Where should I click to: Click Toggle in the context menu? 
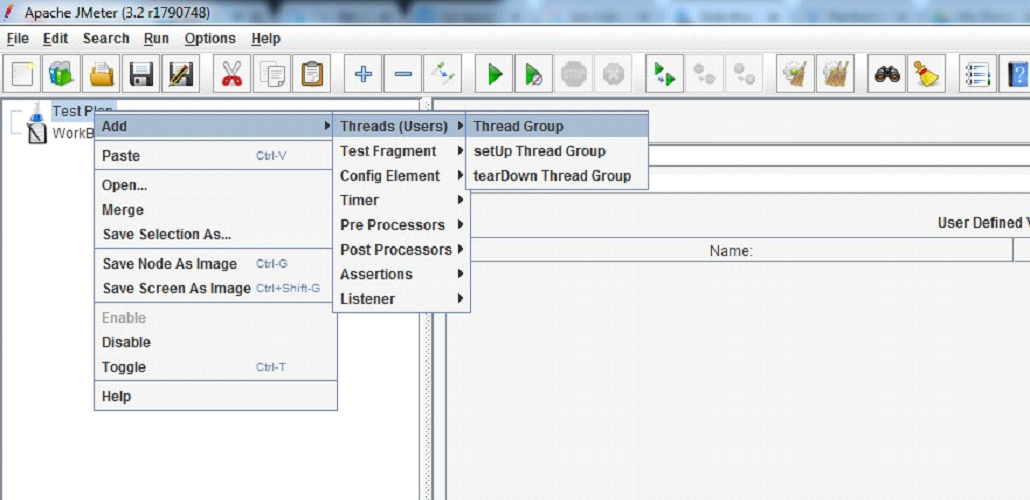click(215, 367)
